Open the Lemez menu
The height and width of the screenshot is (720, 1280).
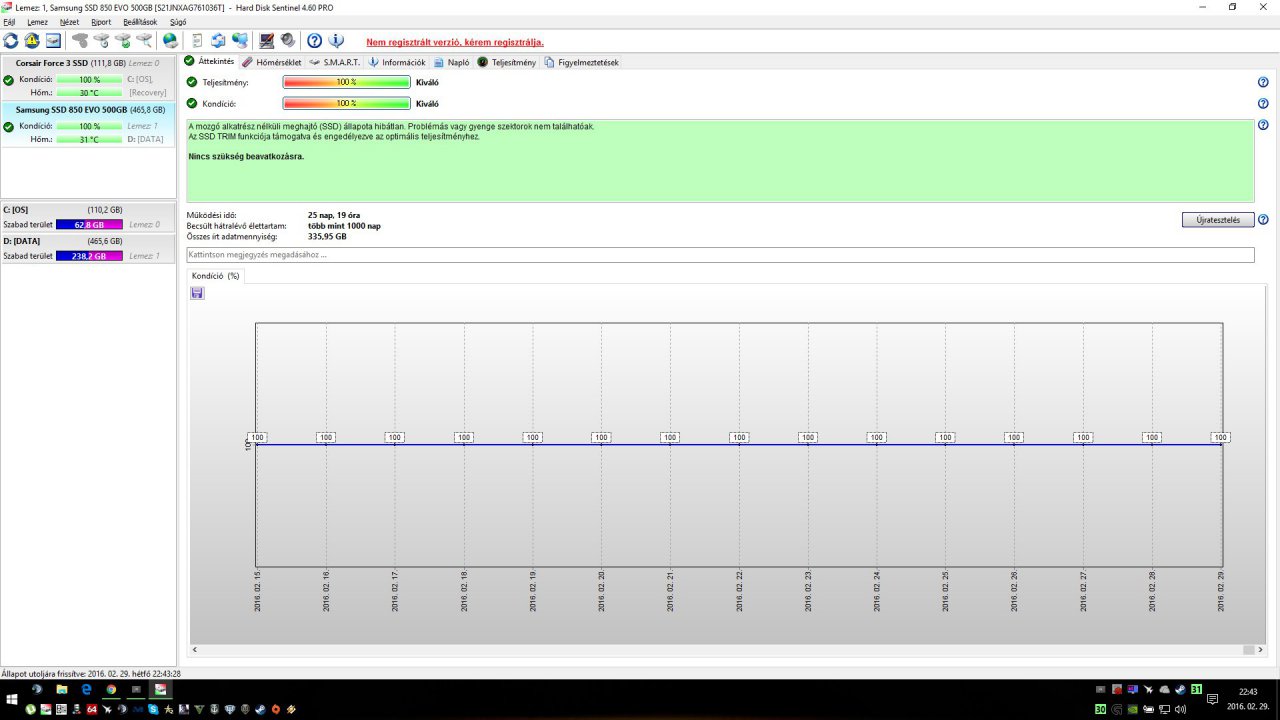tap(37, 22)
